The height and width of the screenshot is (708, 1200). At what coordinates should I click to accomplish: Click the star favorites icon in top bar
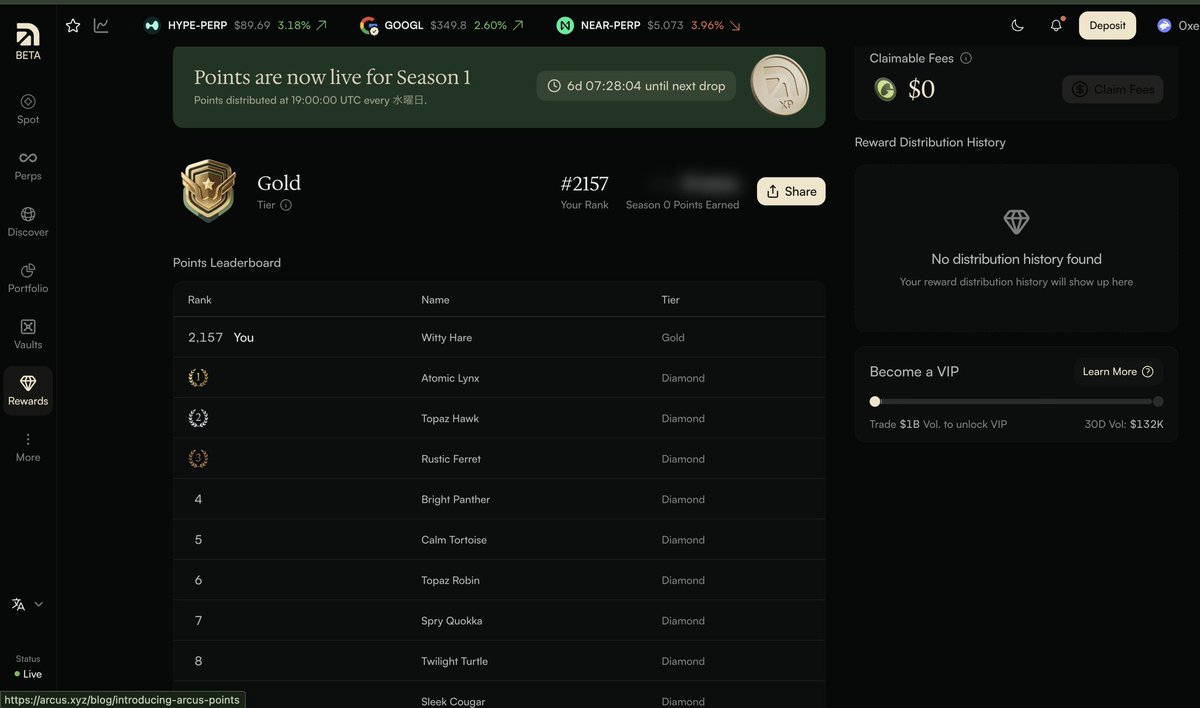[73, 26]
